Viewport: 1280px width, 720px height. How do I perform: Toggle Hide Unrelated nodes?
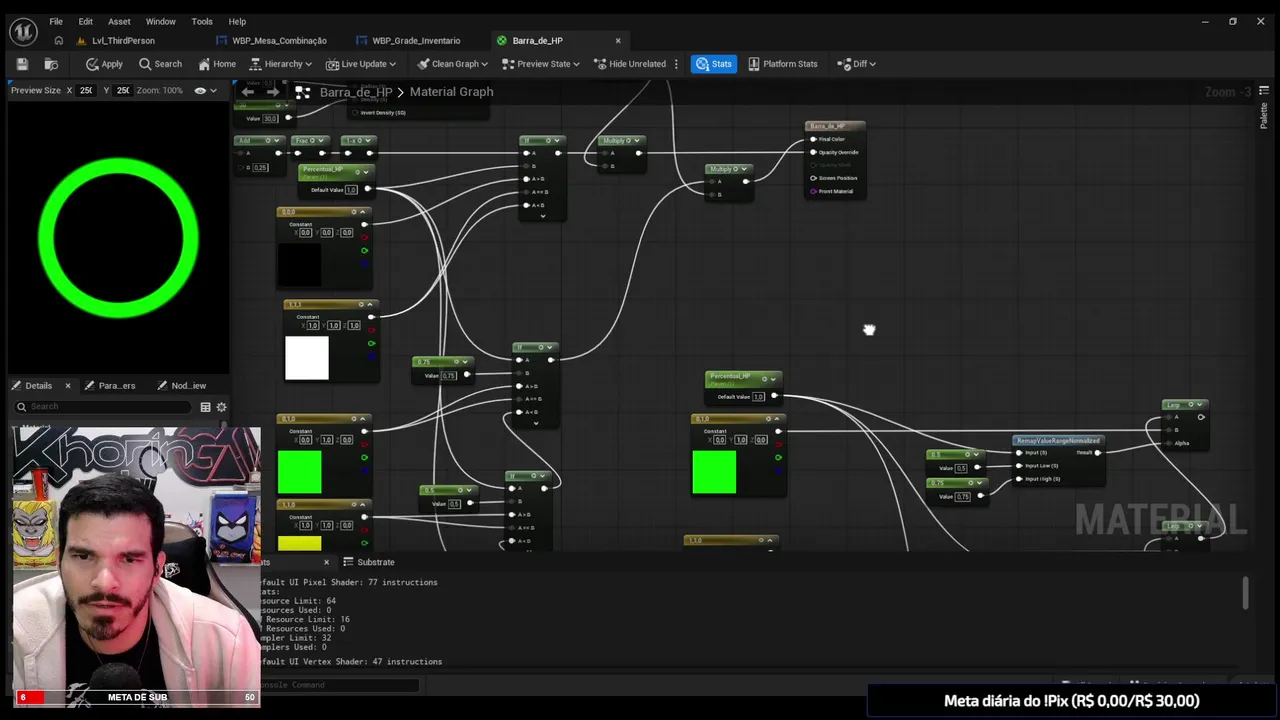pyautogui.click(x=630, y=64)
